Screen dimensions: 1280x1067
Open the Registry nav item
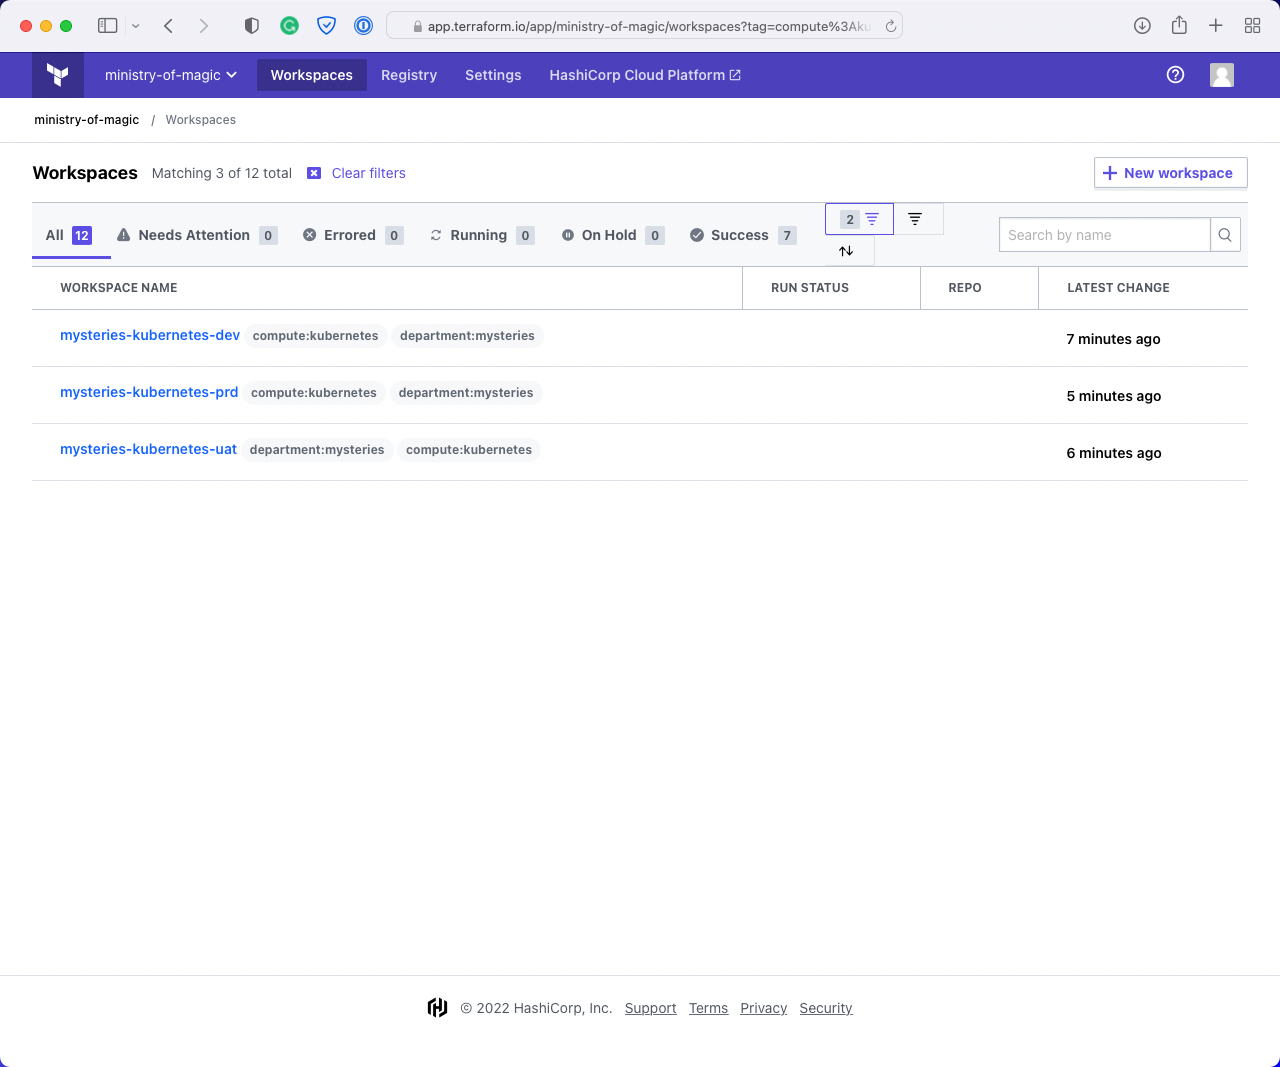(x=409, y=75)
